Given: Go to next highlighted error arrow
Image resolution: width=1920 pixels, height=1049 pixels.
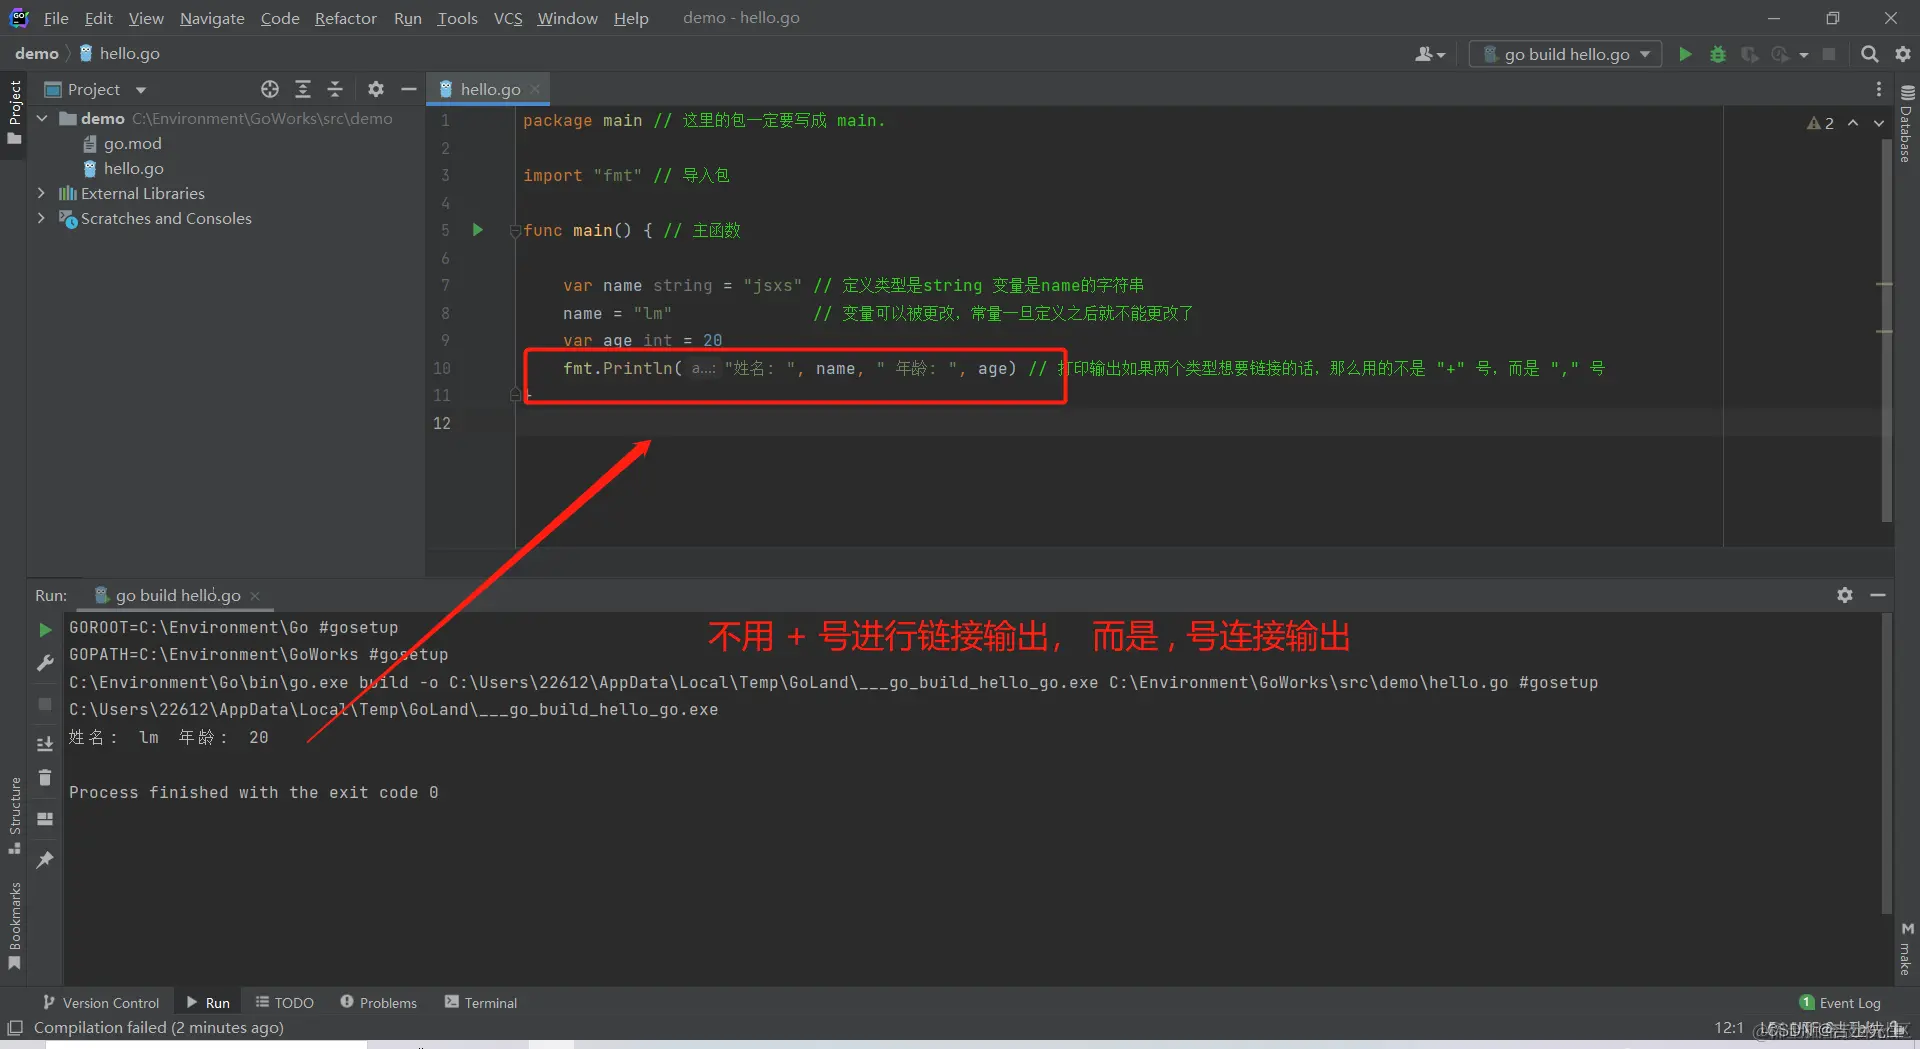Looking at the screenshot, I should [1879, 123].
